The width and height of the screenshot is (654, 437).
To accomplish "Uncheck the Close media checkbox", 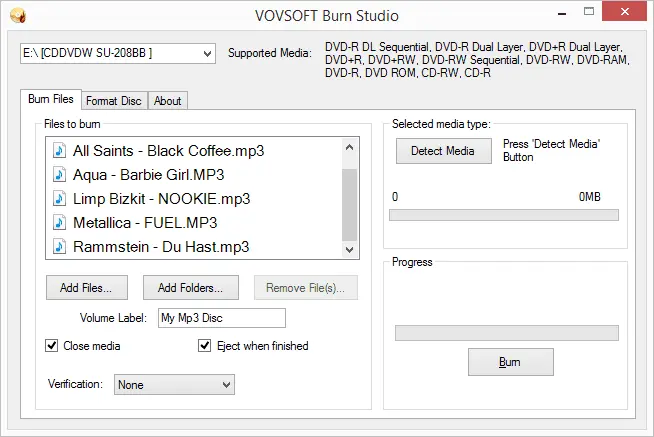I will coord(52,346).
